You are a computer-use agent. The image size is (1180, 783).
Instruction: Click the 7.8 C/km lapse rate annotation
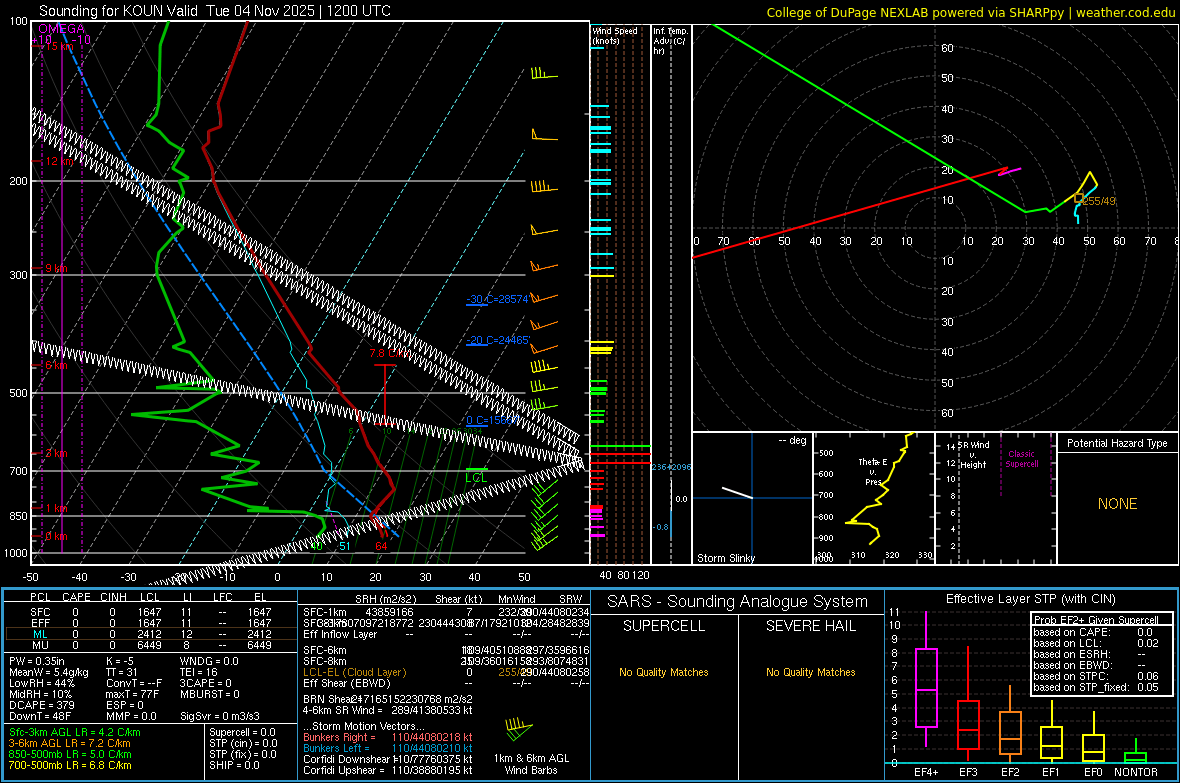point(389,353)
